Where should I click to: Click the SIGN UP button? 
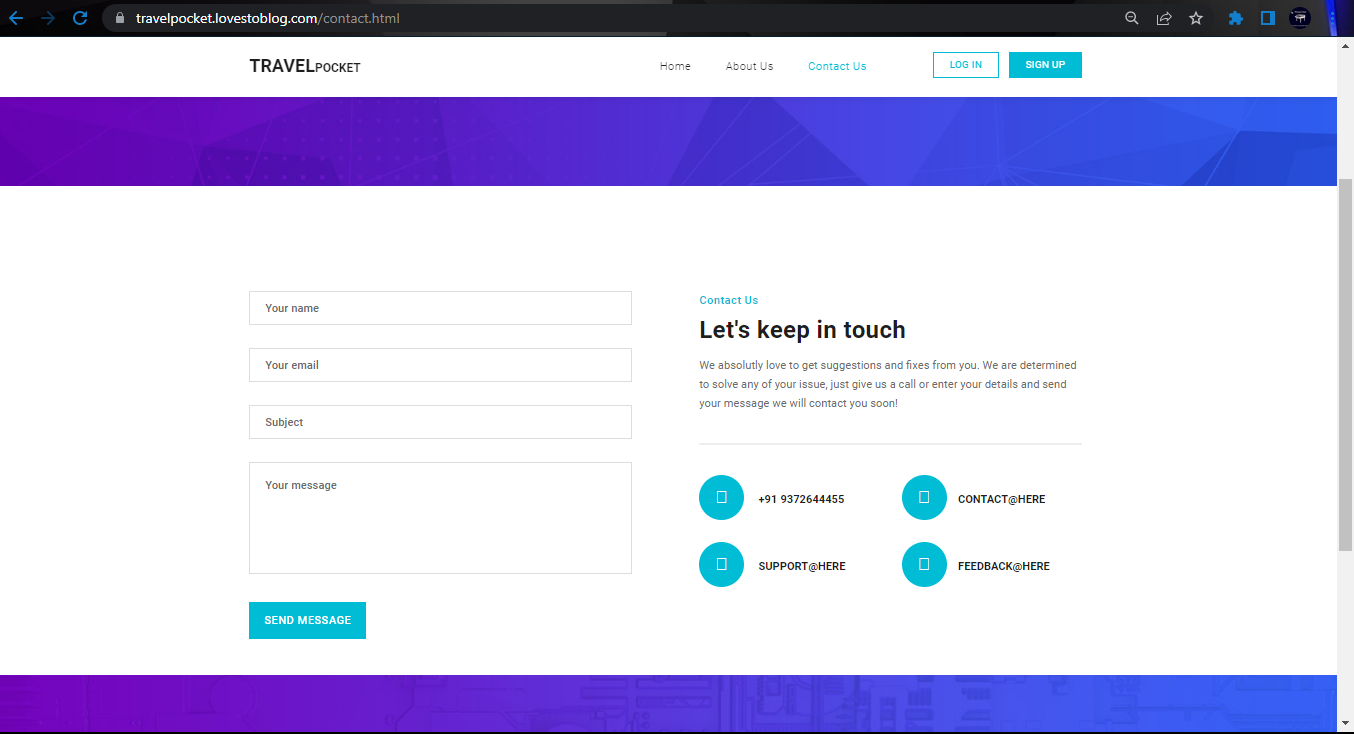[1045, 65]
